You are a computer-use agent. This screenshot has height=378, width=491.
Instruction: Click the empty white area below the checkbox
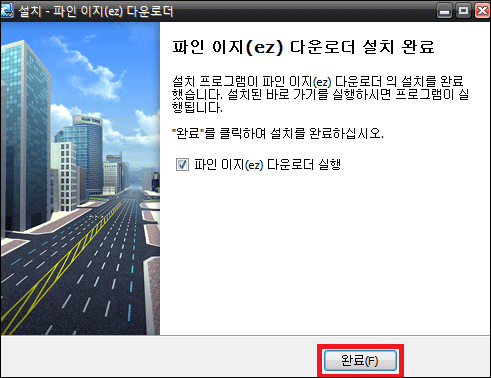[x=325, y=253]
